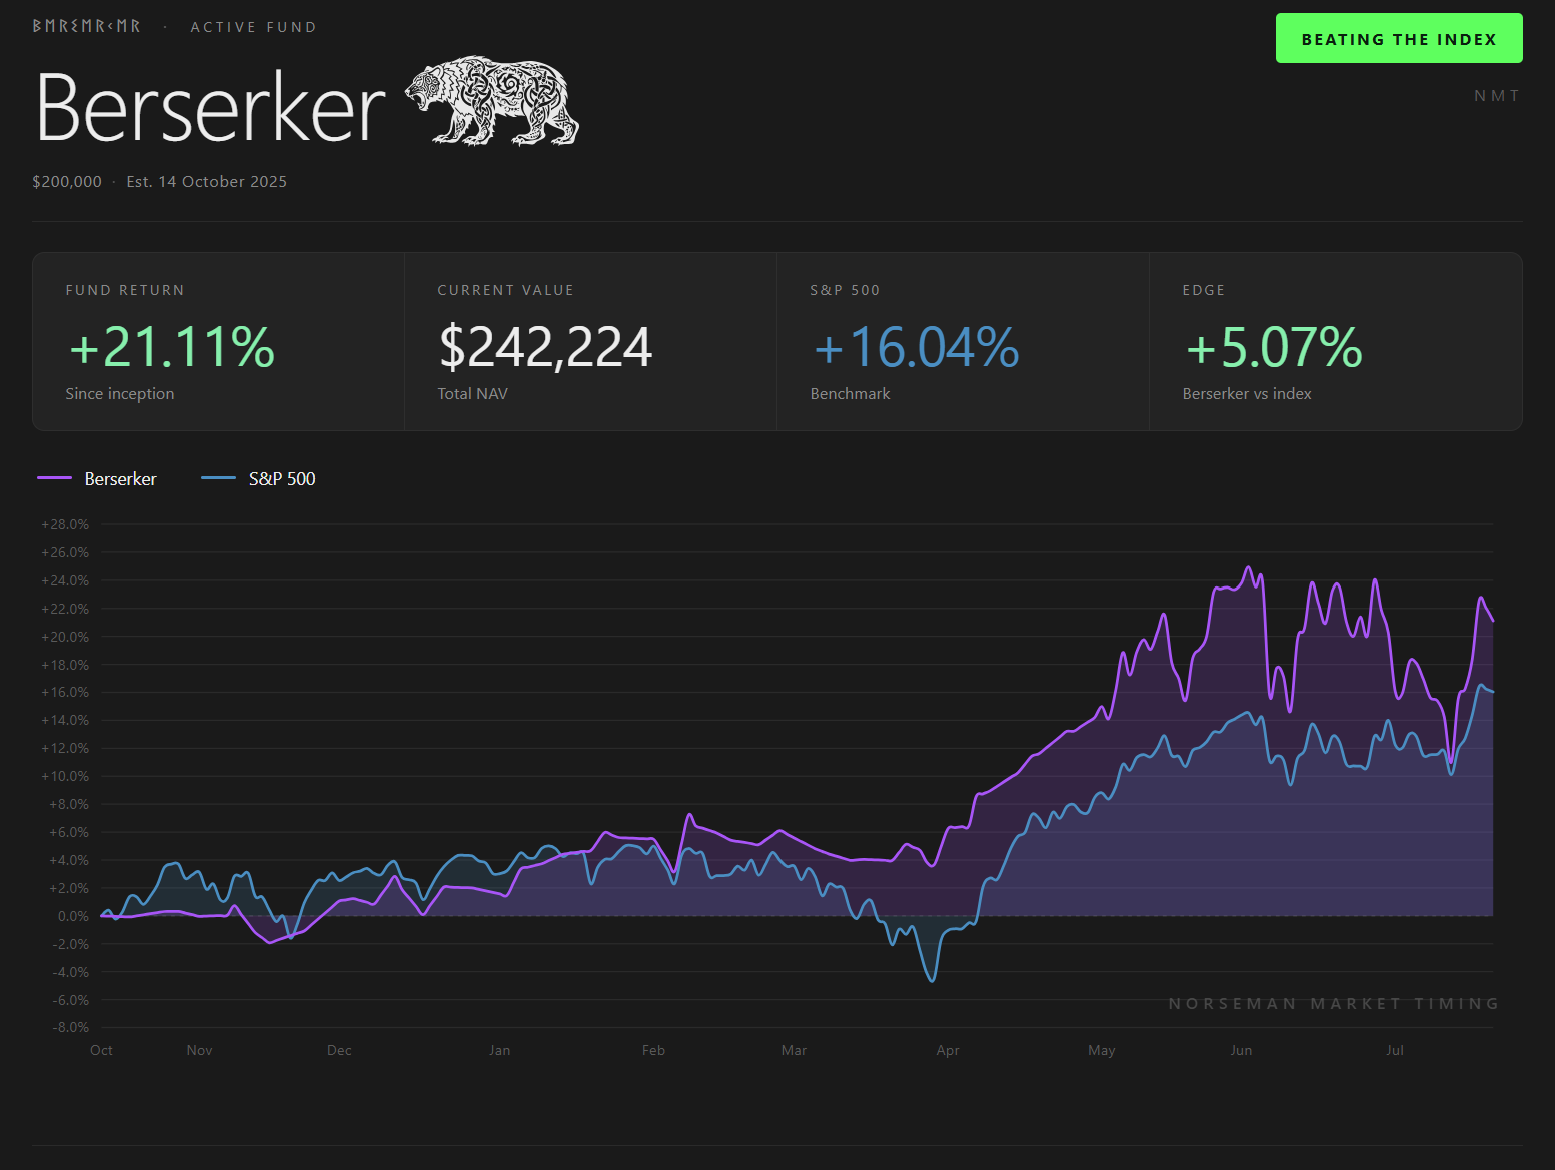Click the blue S&P 500 legend line swatch
The height and width of the screenshot is (1170, 1555).
tap(218, 478)
